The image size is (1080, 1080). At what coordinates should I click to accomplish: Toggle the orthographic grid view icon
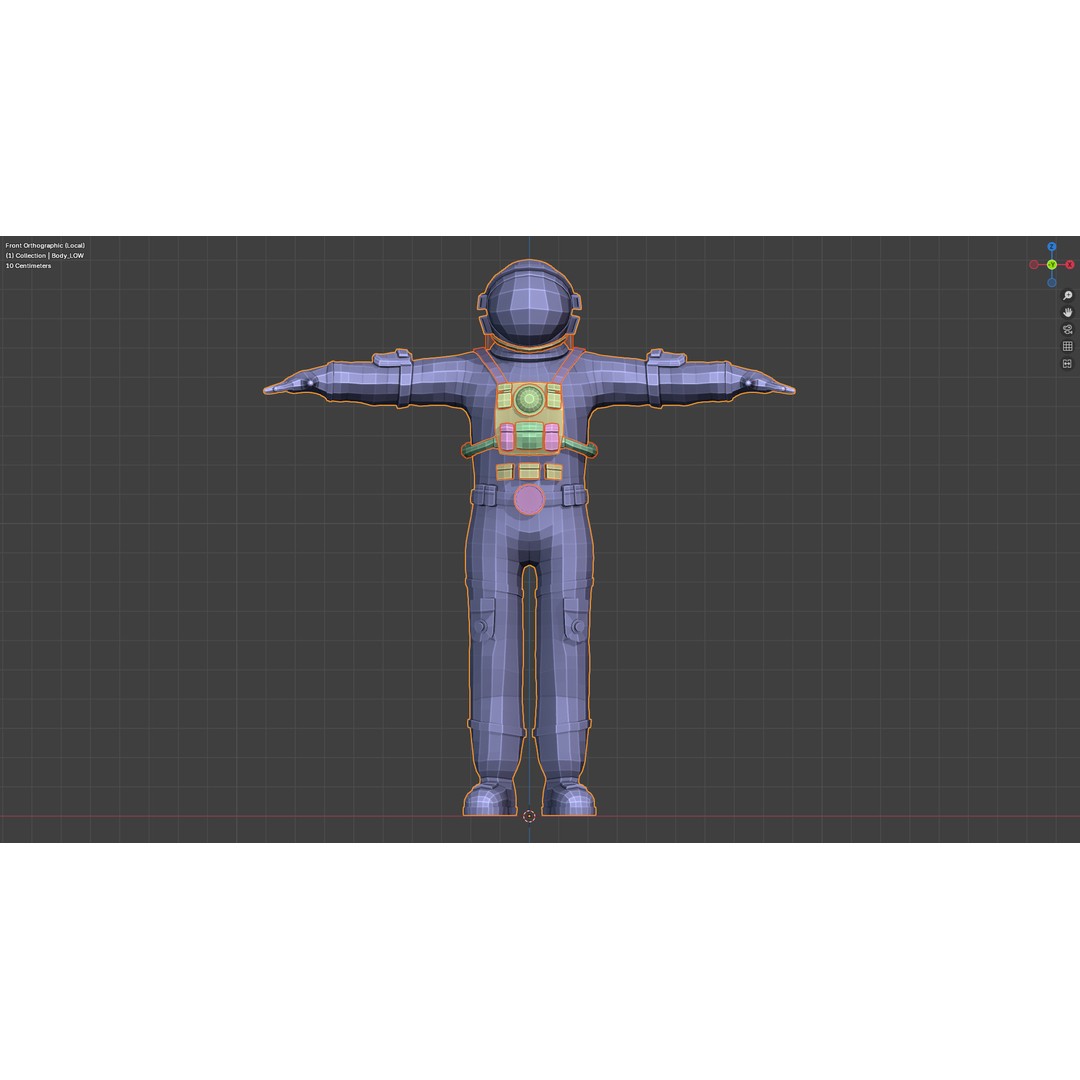click(x=1068, y=346)
